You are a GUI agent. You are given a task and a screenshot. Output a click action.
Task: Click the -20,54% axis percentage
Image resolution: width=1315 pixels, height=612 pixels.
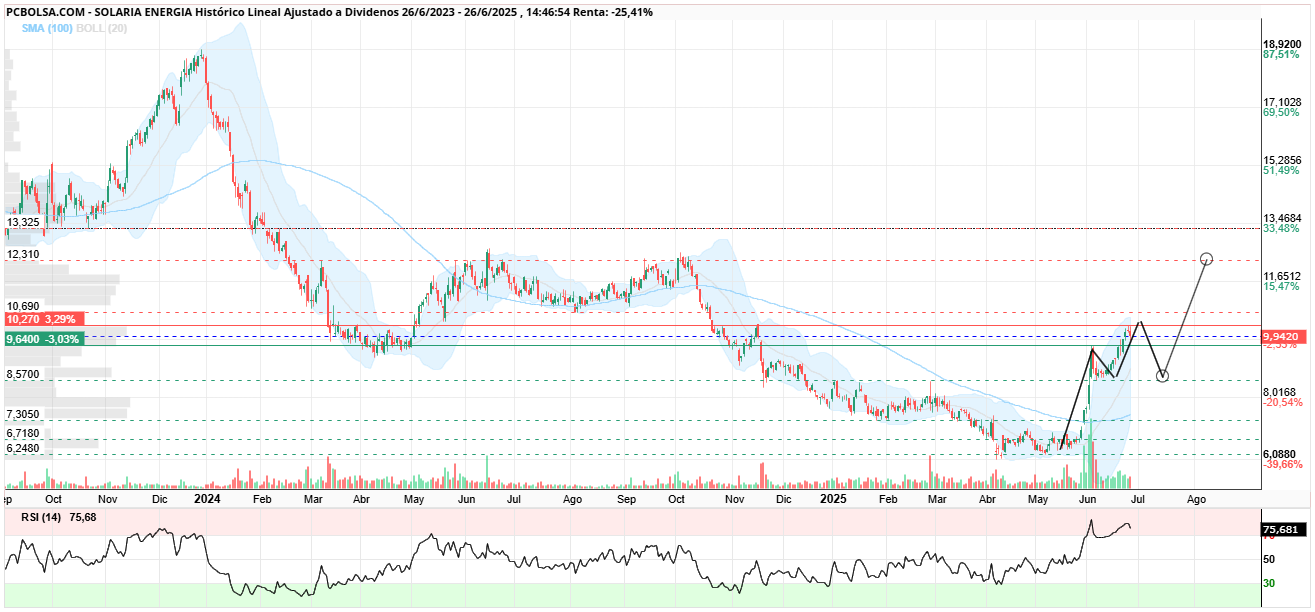pos(1283,403)
